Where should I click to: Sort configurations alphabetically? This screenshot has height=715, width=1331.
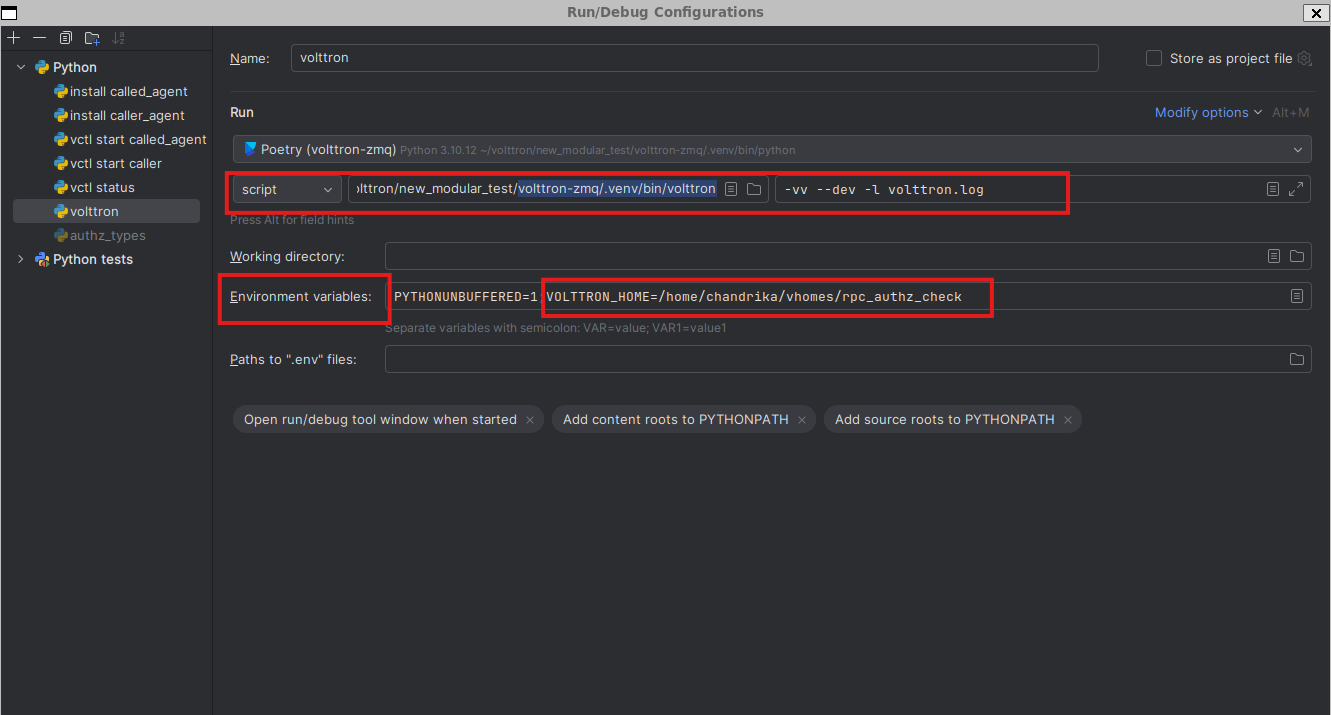pos(119,38)
